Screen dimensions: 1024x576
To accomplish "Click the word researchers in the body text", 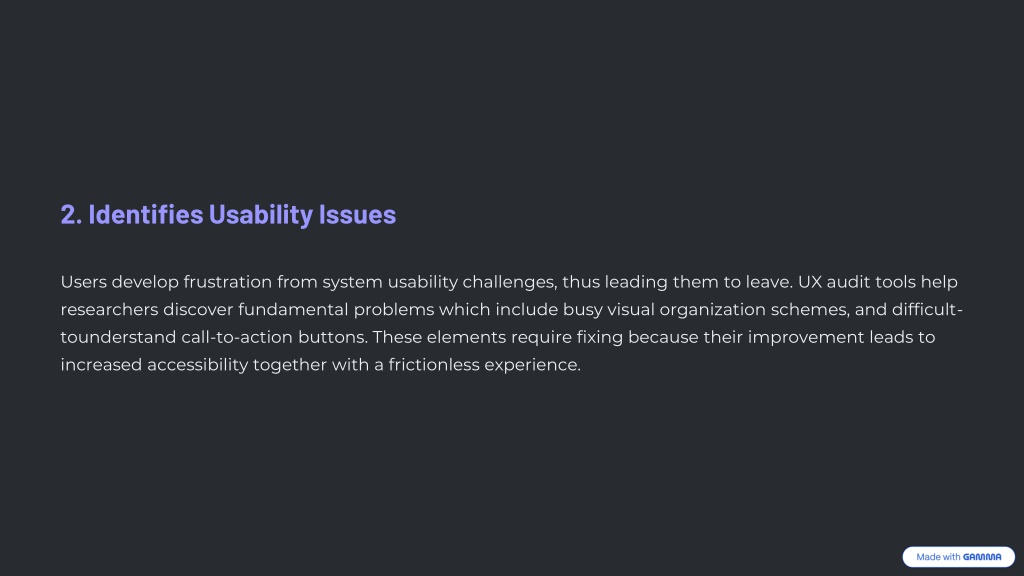I will point(109,310).
